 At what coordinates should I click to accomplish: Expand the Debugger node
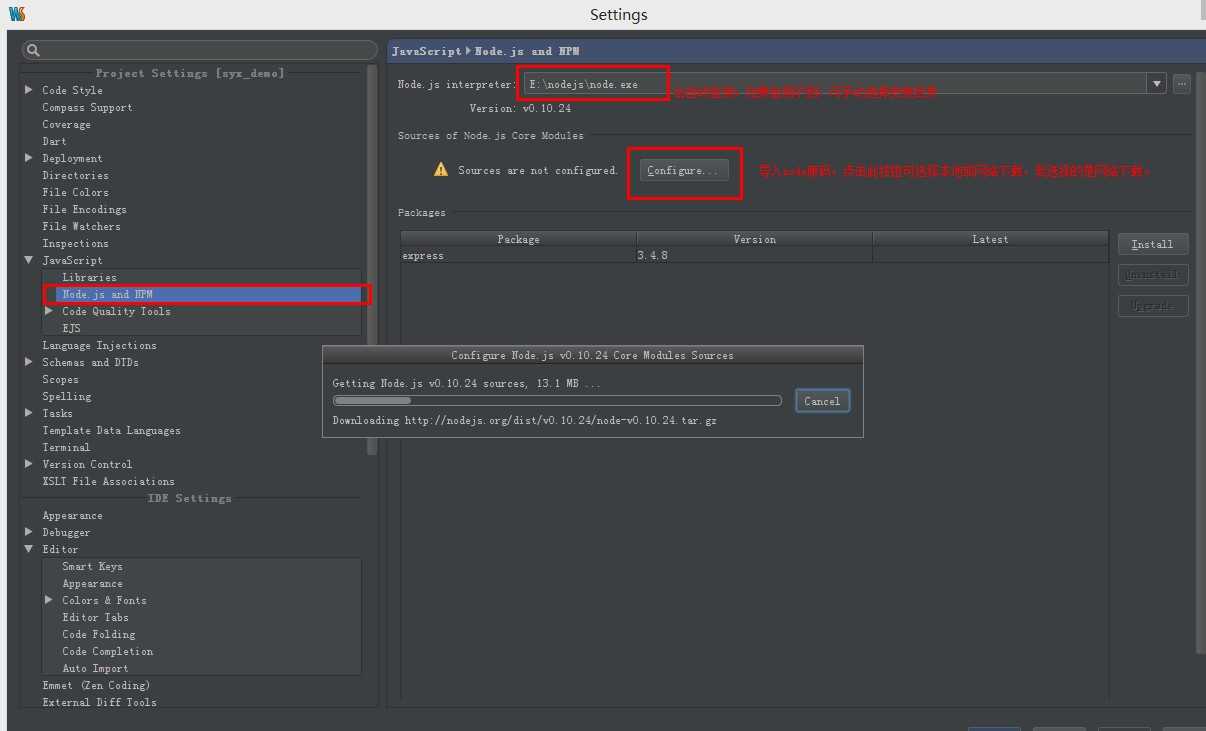[x=29, y=532]
